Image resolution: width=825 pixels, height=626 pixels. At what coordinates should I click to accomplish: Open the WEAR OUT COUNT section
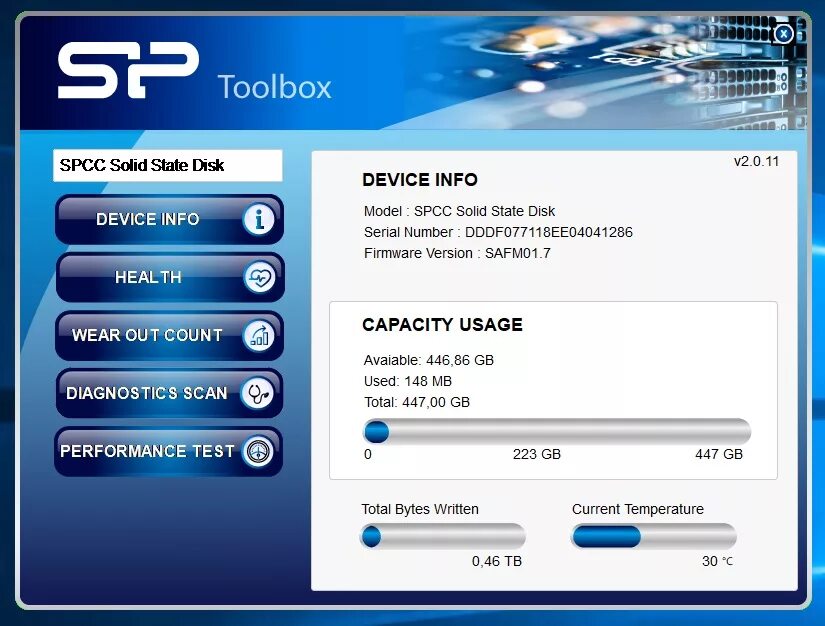(169, 336)
